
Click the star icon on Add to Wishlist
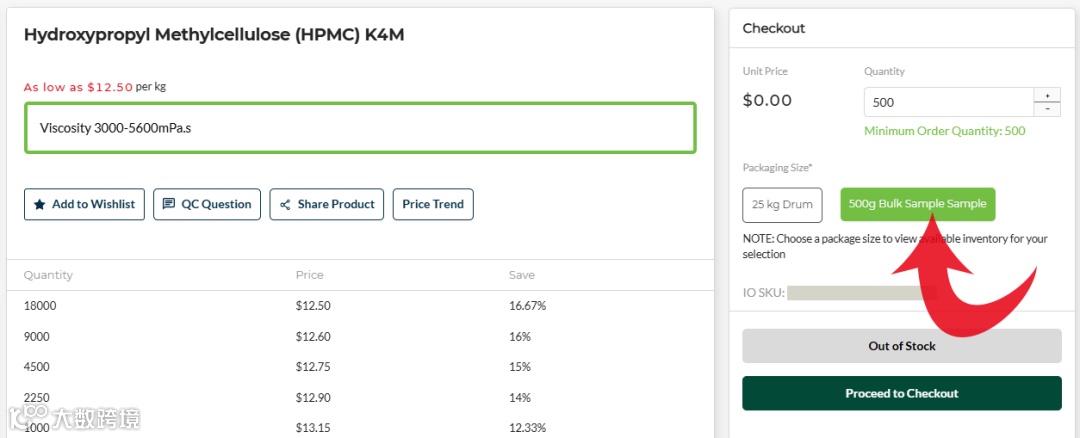(40, 204)
